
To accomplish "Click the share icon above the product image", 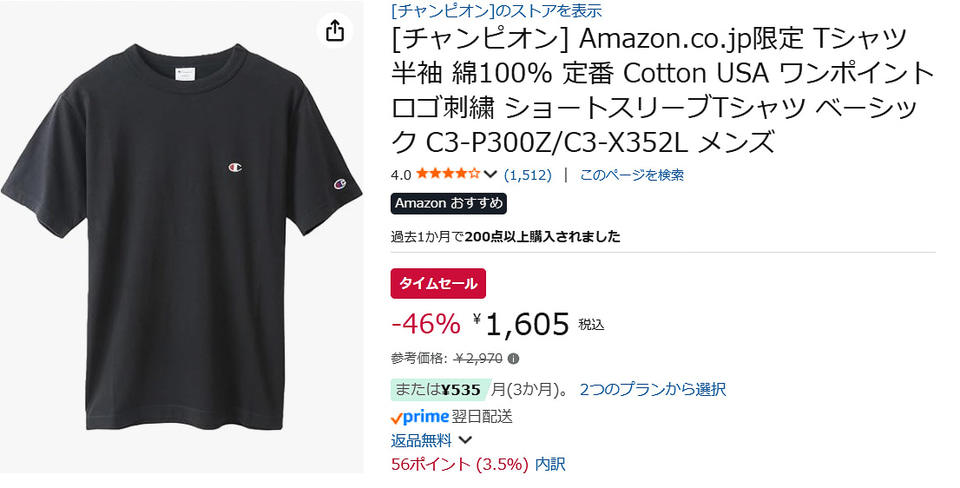I will click(x=335, y=31).
